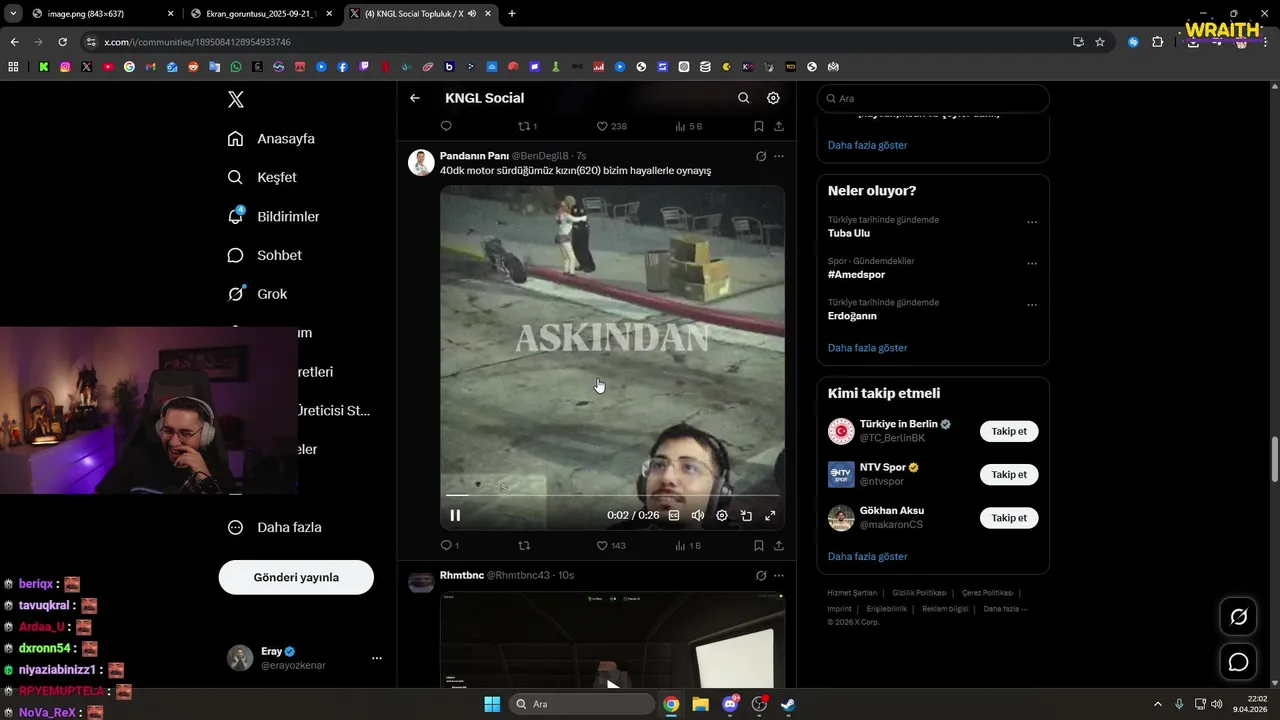
Task: Open options for #Amedspor trend
Action: pyautogui.click(x=1032, y=264)
